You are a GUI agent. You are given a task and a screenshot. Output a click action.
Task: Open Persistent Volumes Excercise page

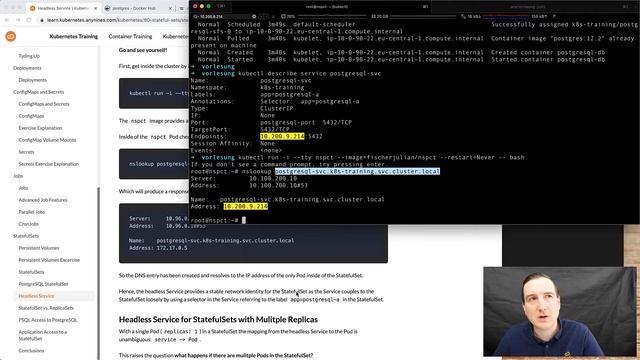click(49, 260)
